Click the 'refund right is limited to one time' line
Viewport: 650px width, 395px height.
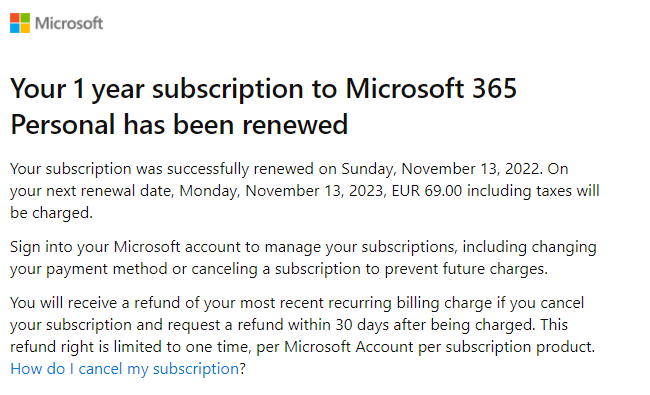(302, 347)
